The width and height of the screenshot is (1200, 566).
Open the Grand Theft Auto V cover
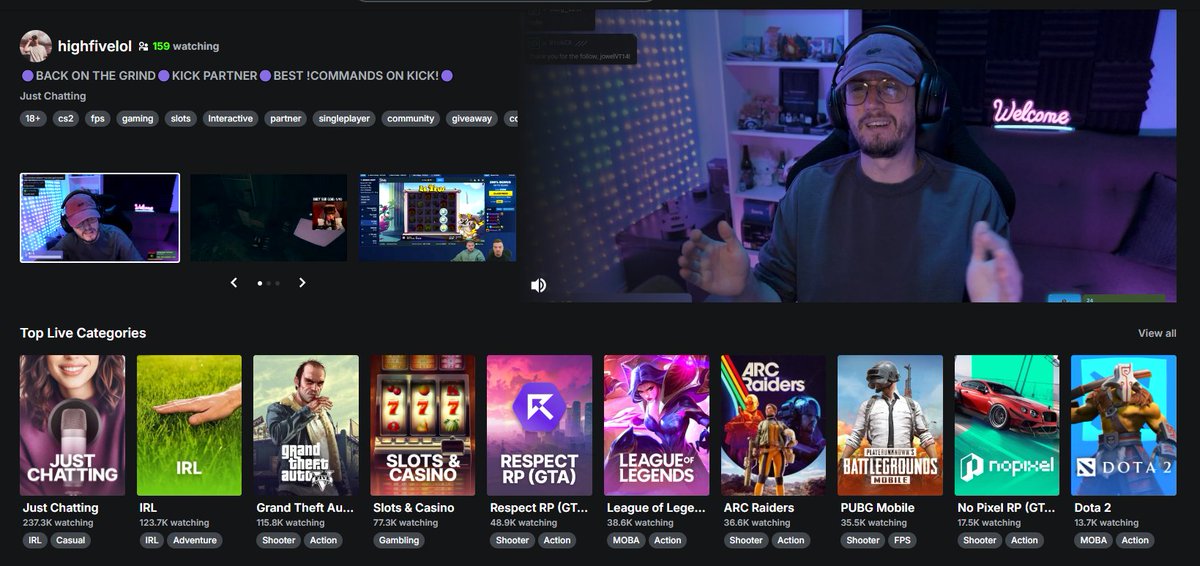tap(306, 425)
